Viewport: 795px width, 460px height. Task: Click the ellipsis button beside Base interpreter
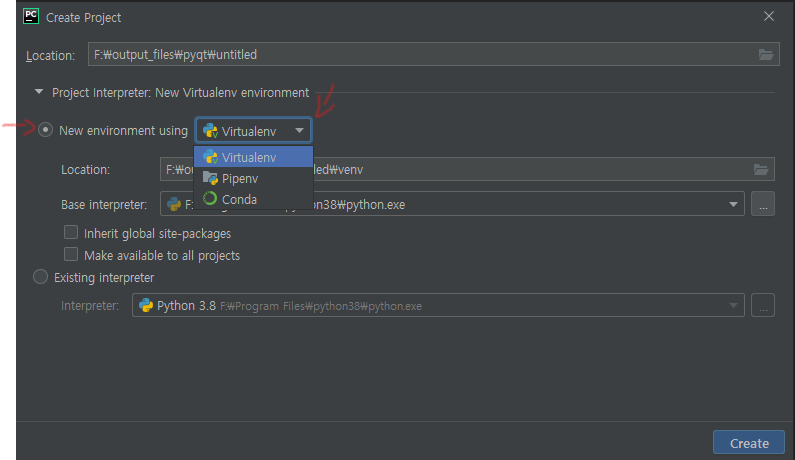click(x=763, y=204)
